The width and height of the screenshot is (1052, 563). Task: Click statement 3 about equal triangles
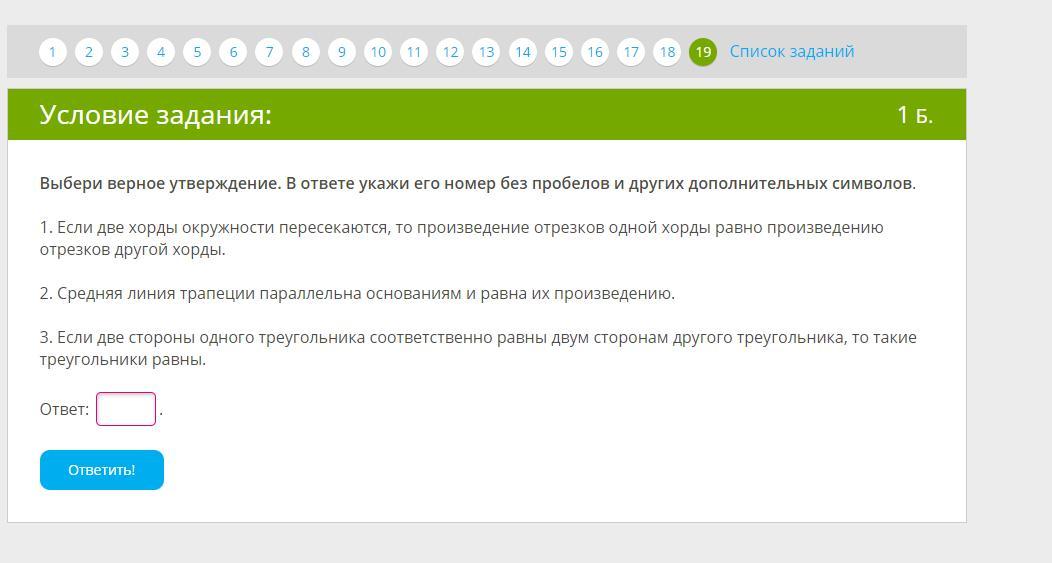[478, 348]
